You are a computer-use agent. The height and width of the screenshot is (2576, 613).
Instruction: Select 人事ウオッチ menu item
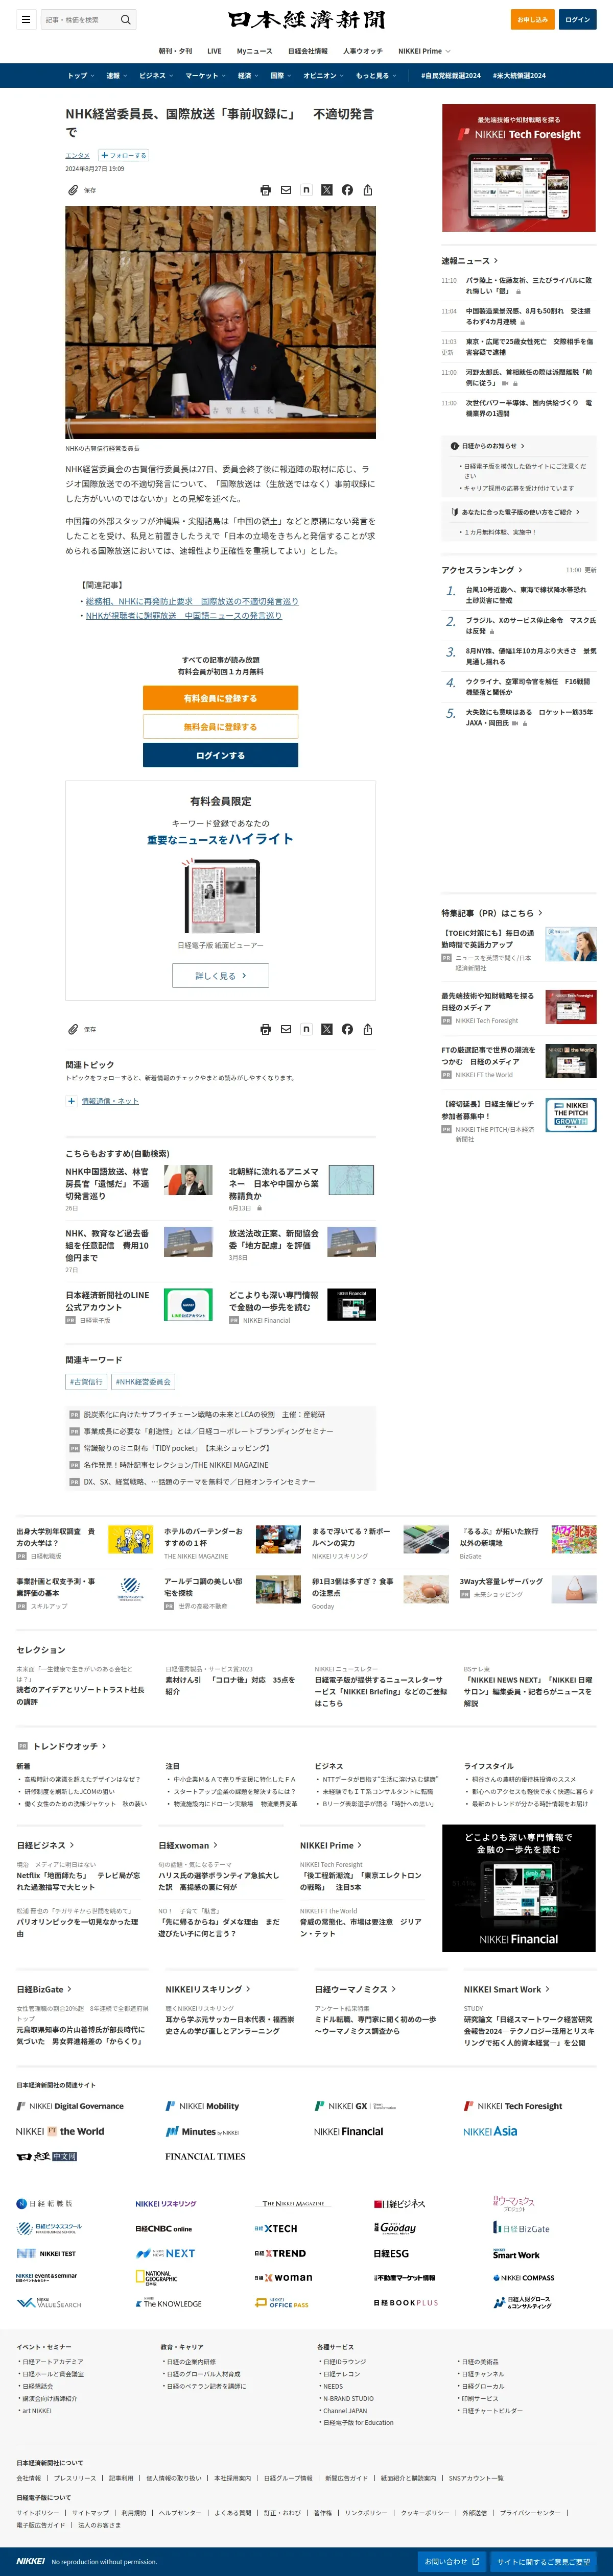tap(363, 51)
